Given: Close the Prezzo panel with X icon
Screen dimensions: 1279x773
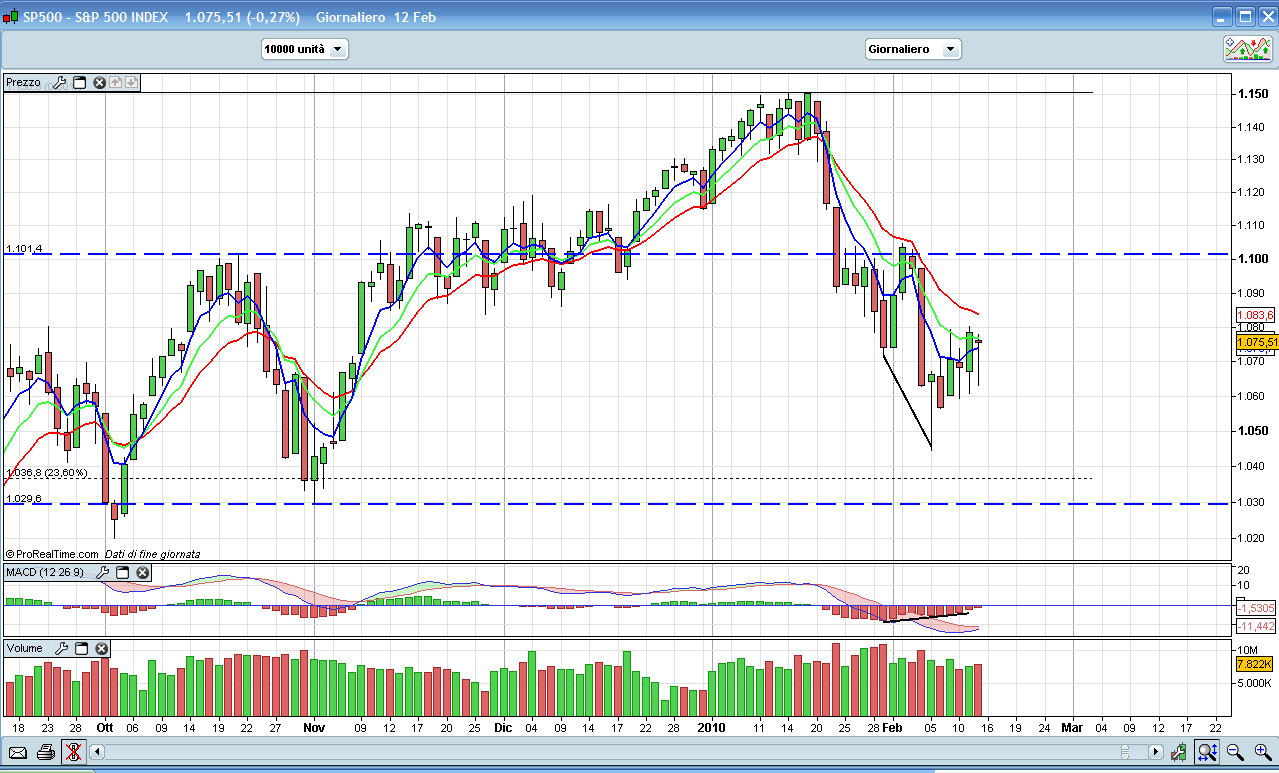Looking at the screenshot, I should click(x=99, y=83).
